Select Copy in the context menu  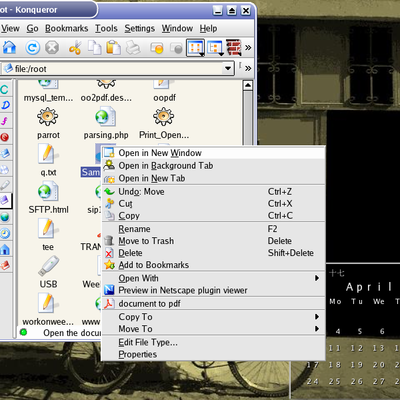pos(213,216)
